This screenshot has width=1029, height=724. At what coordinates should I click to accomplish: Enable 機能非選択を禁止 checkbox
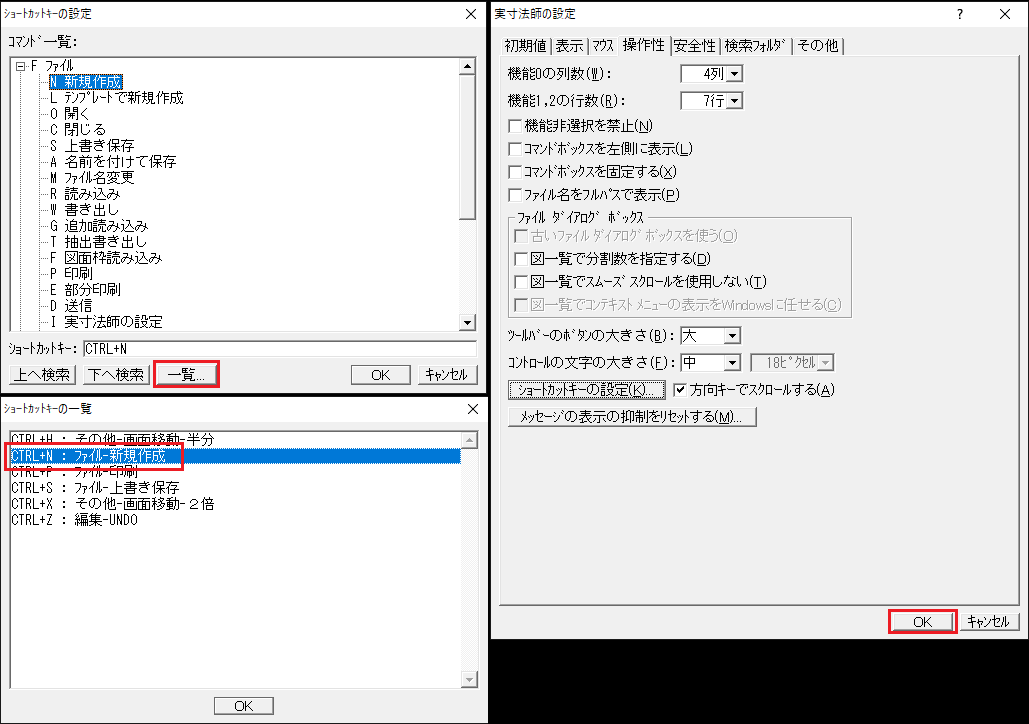pyautogui.click(x=515, y=125)
